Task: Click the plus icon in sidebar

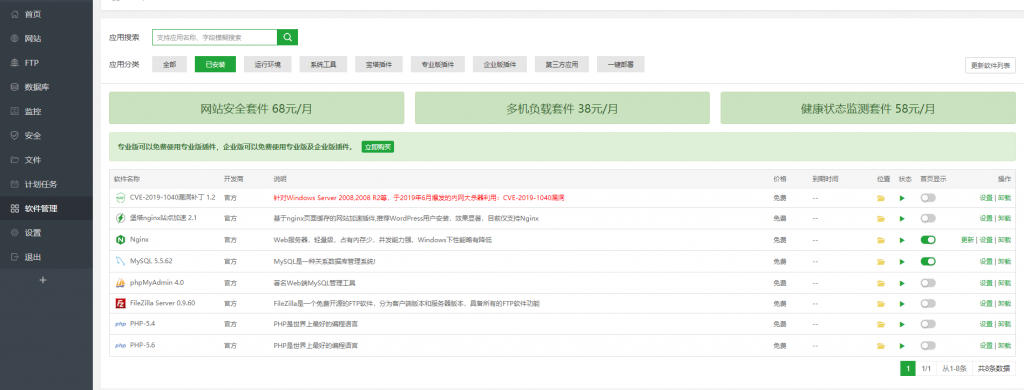Action: click(x=43, y=280)
